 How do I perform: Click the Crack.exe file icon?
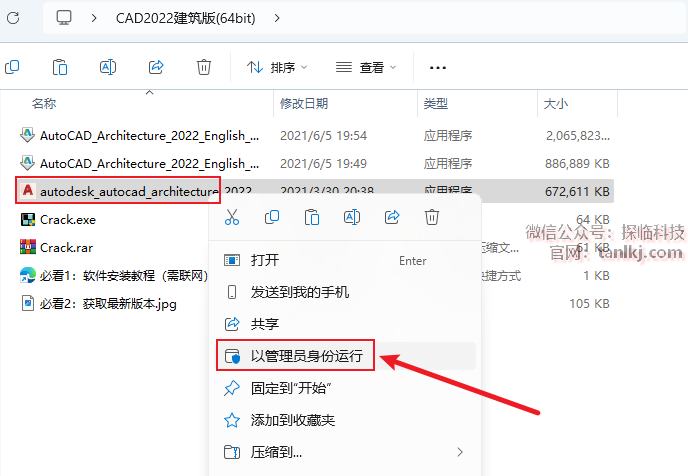click(x=28, y=219)
